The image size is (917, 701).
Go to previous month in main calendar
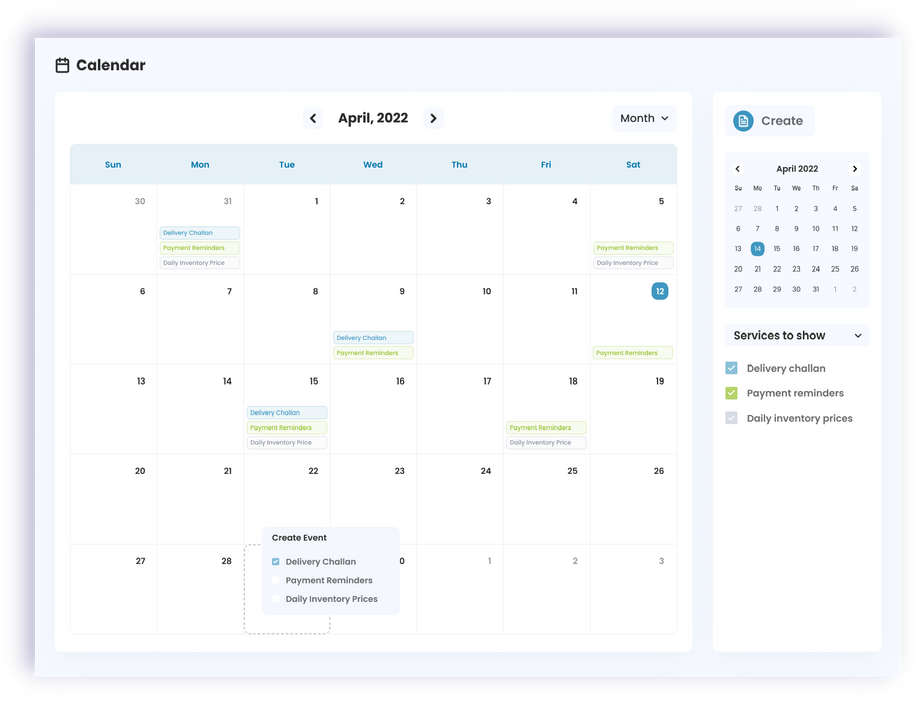(x=313, y=118)
